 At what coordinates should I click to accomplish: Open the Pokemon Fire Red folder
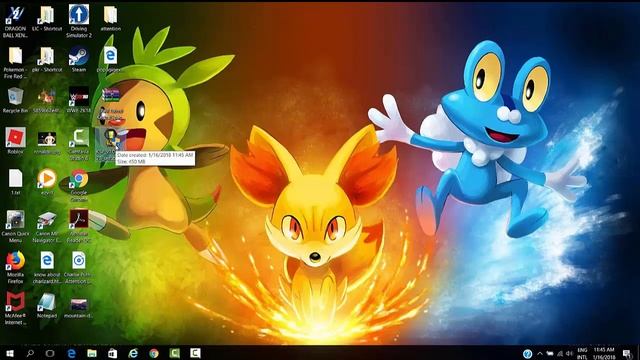tap(15, 62)
